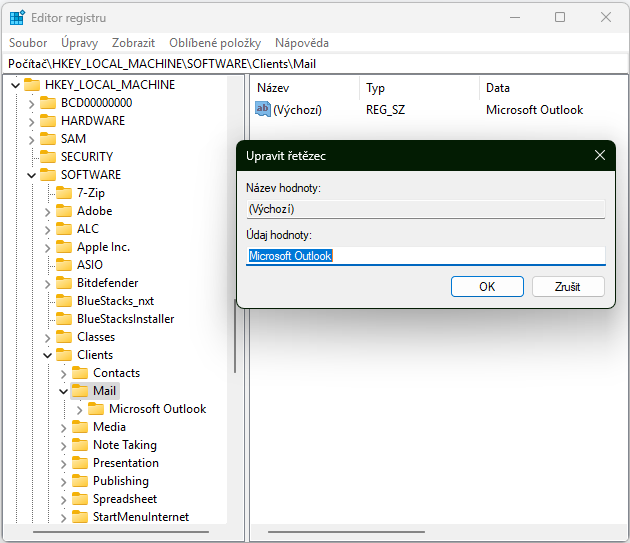This screenshot has height=543, width=630.
Task: Open the Soubor menu
Action: (x=28, y=43)
